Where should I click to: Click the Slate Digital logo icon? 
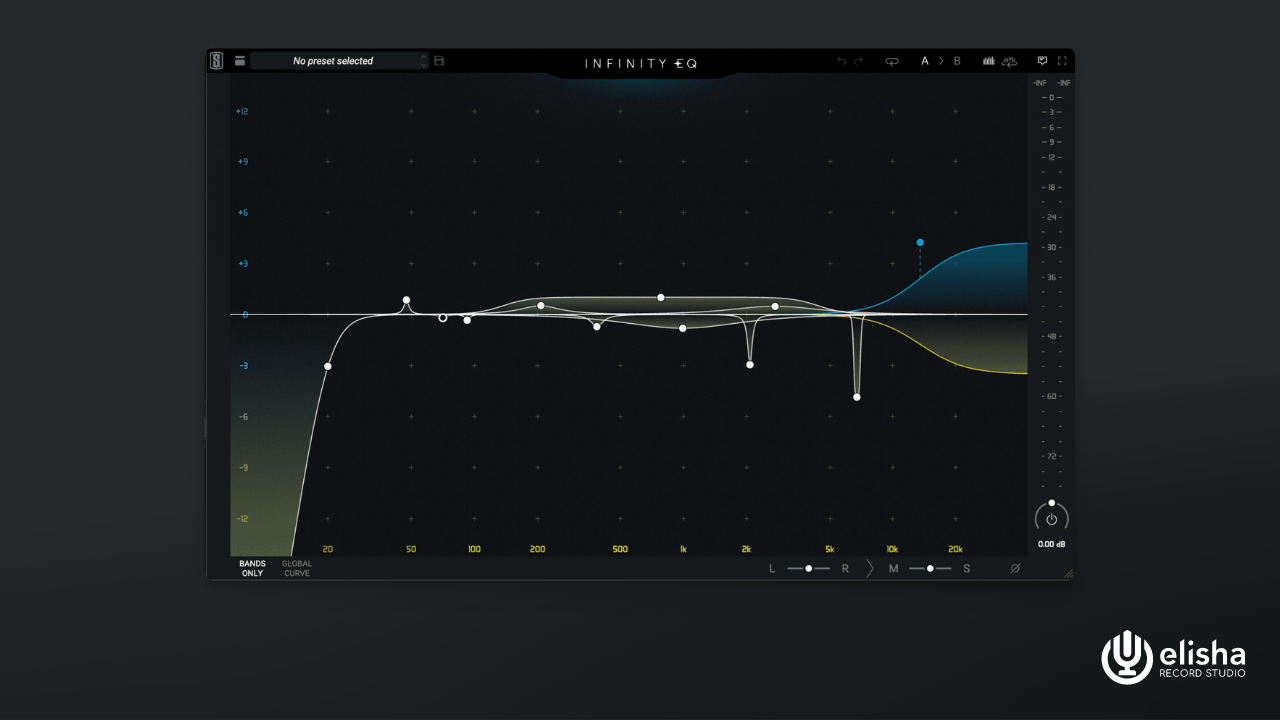[x=217, y=61]
